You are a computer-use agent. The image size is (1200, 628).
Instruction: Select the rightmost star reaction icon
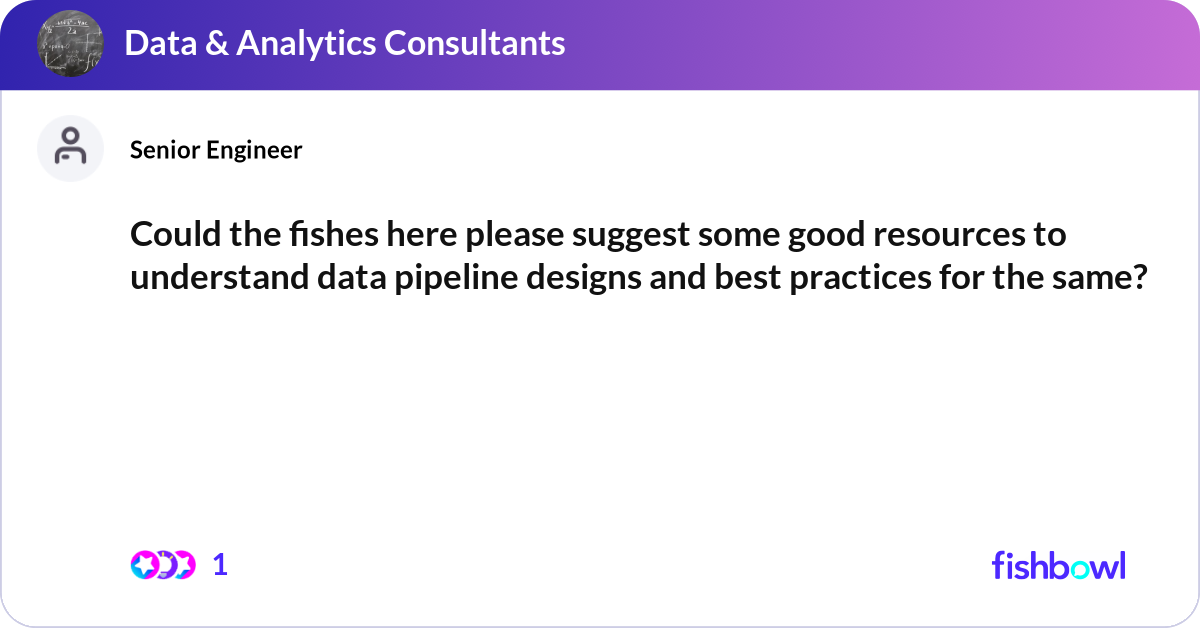point(184,565)
